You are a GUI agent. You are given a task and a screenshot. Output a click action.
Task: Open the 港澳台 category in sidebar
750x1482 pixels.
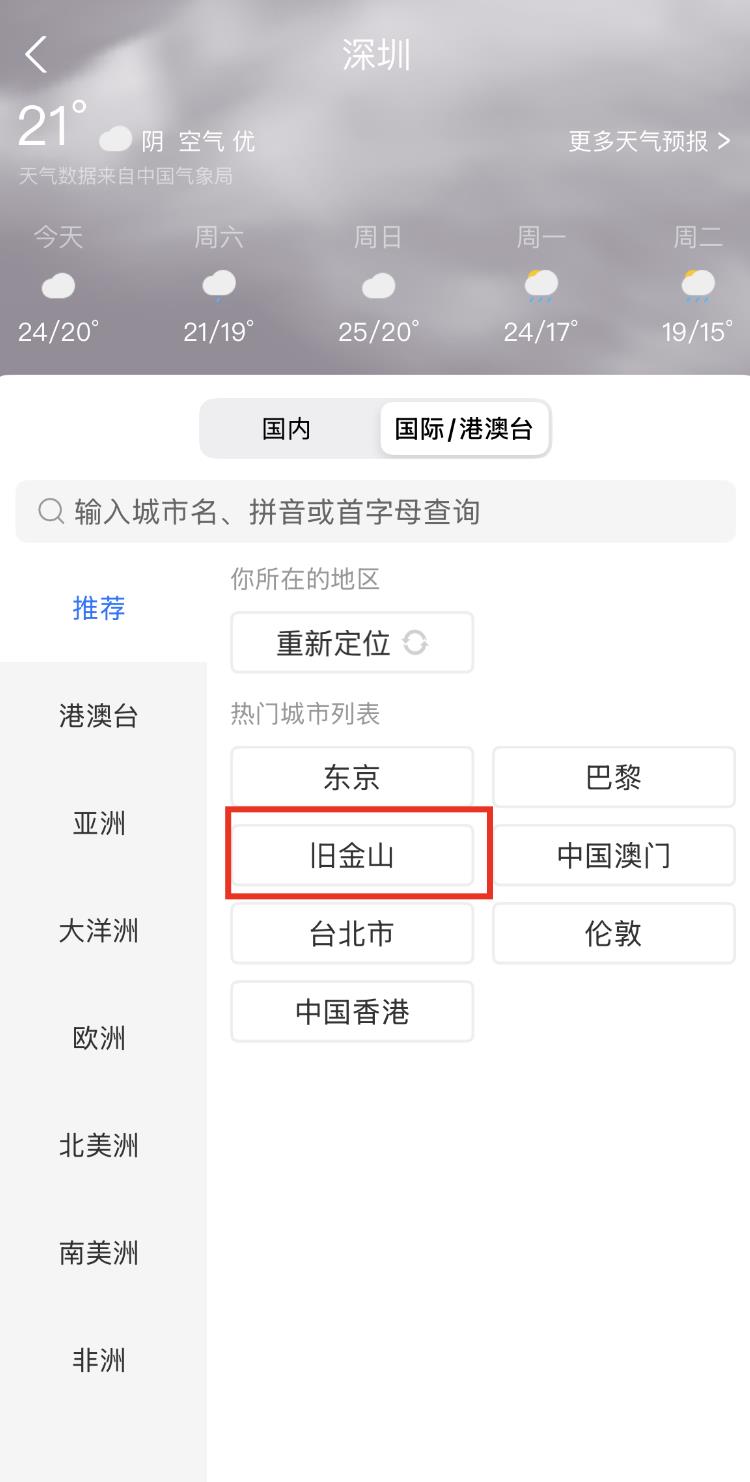coord(99,715)
